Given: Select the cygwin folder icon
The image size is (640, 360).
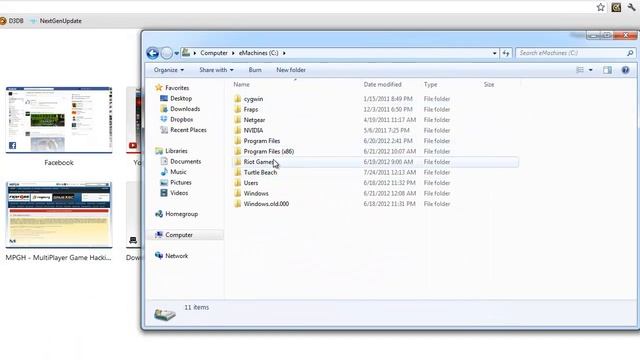Looking at the screenshot, I should pos(238,99).
